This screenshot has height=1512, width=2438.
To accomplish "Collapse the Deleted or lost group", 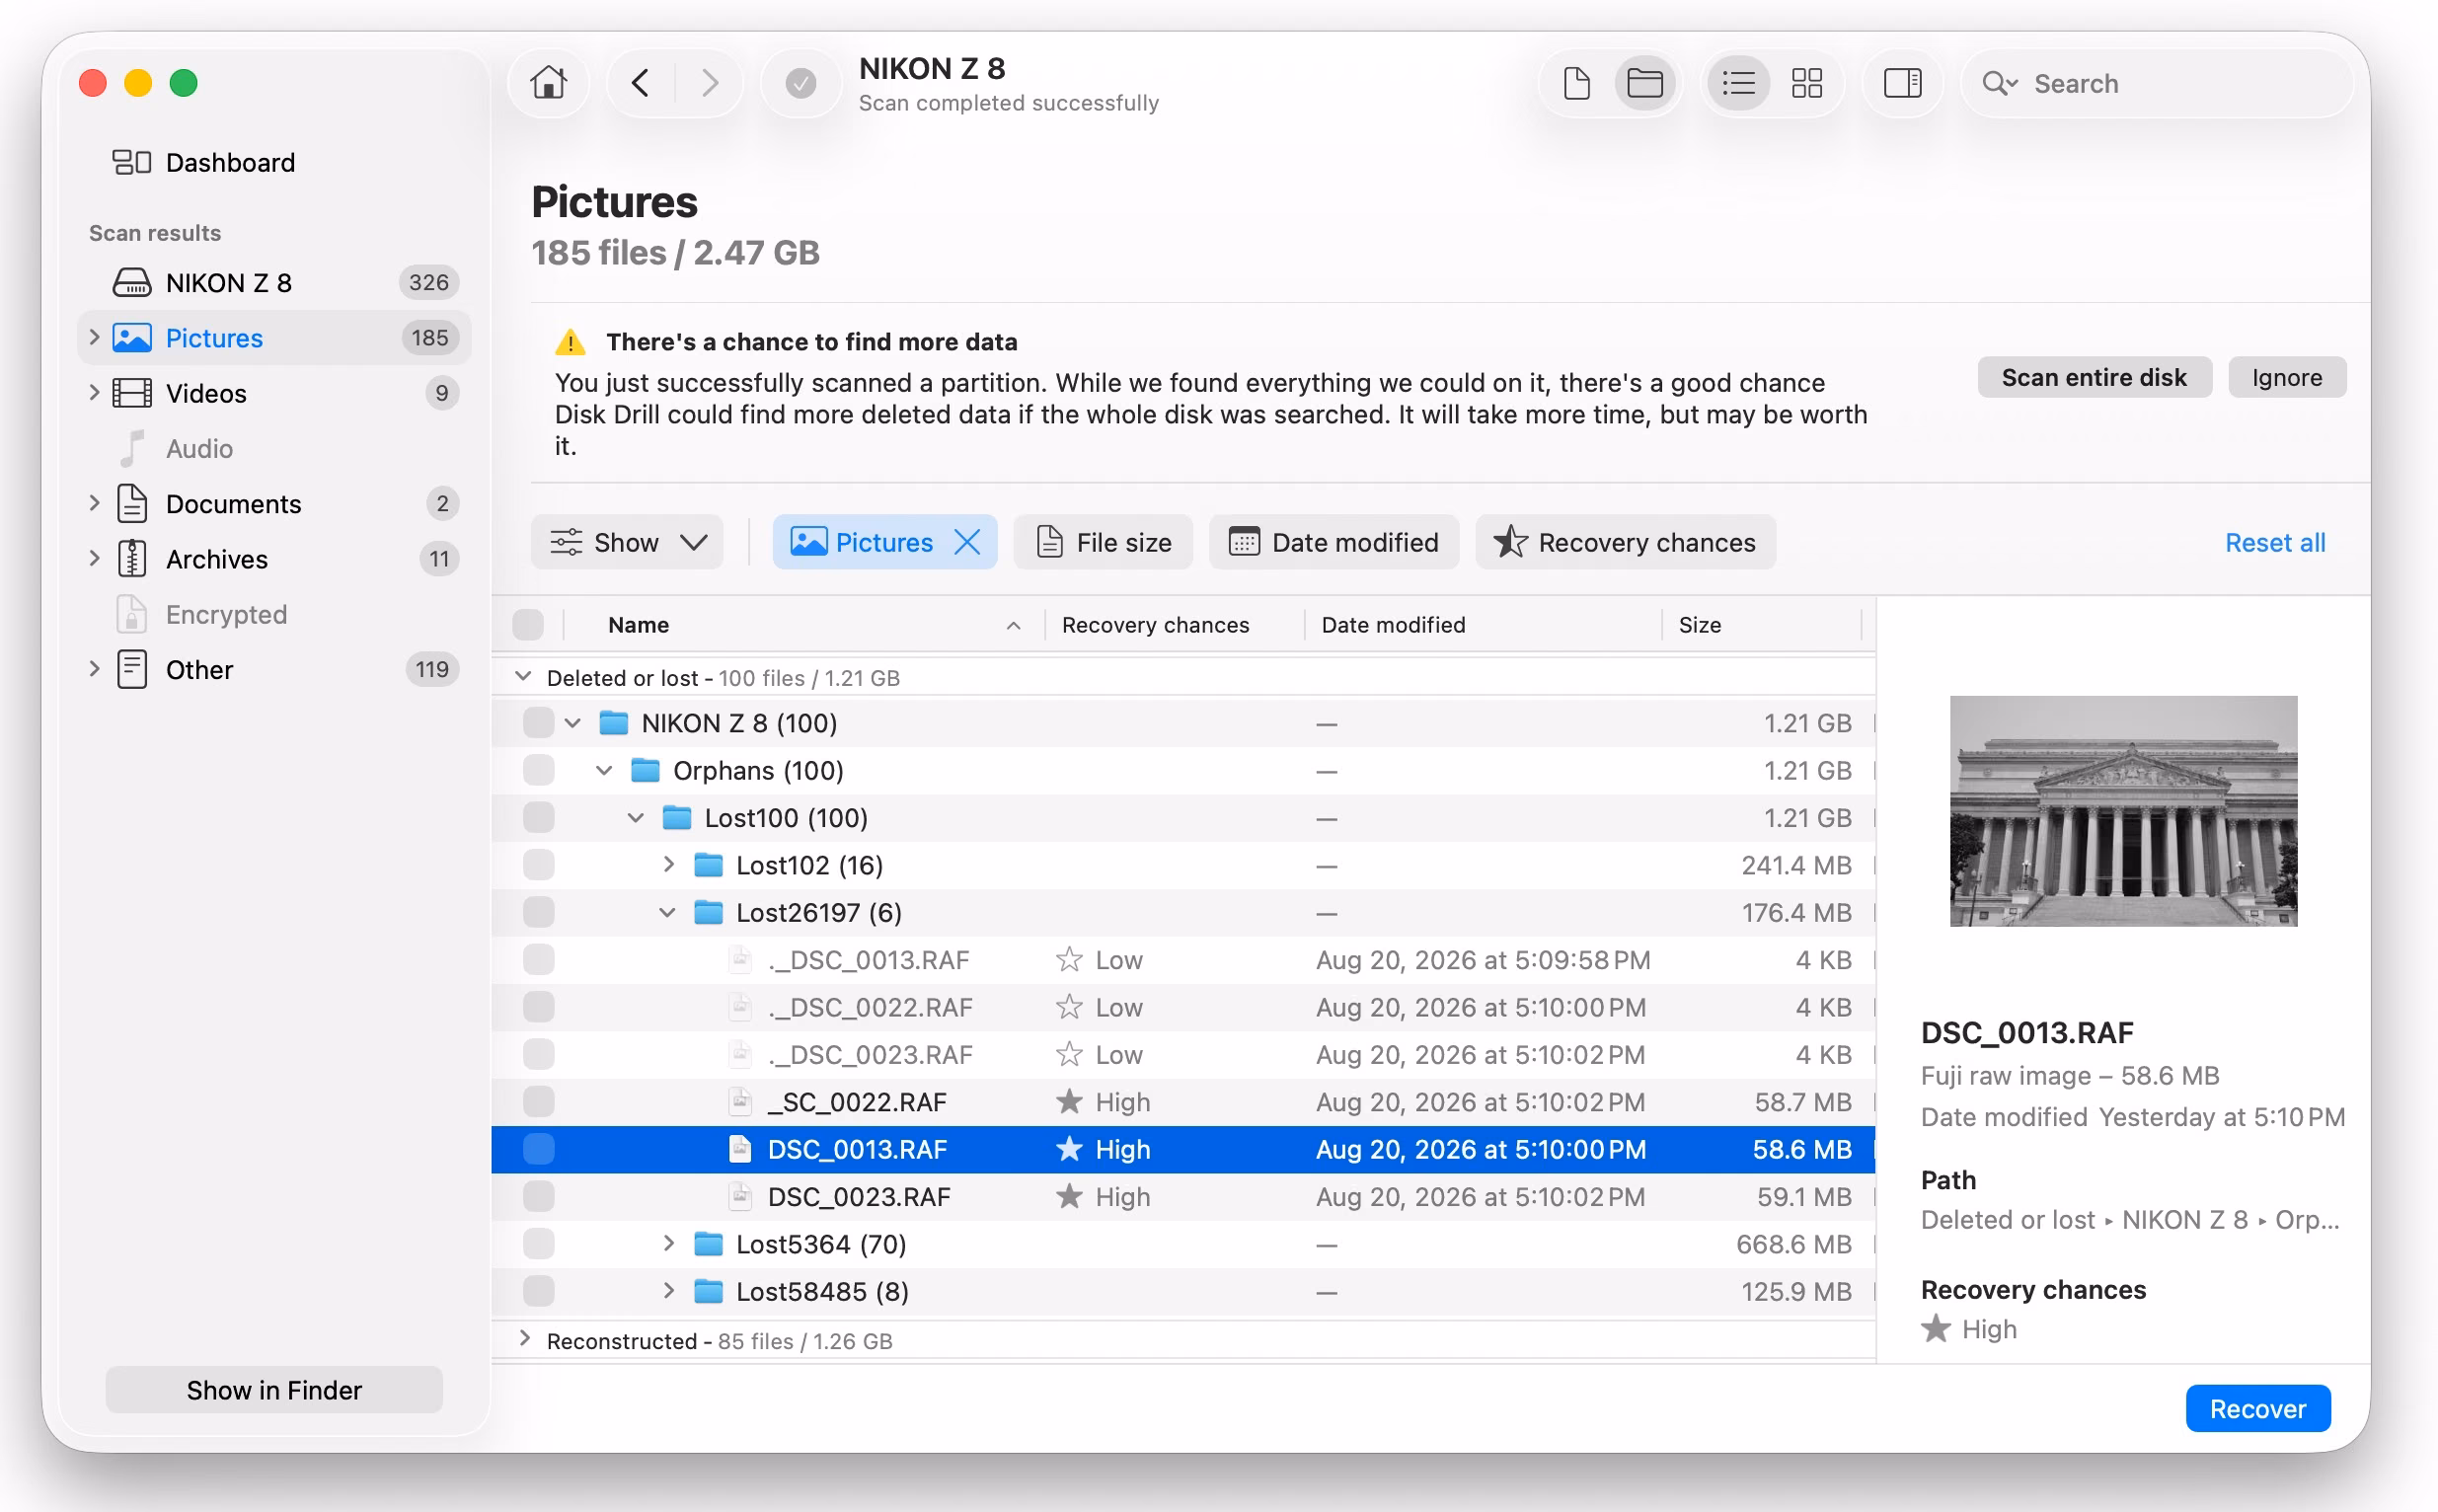I will [522, 677].
